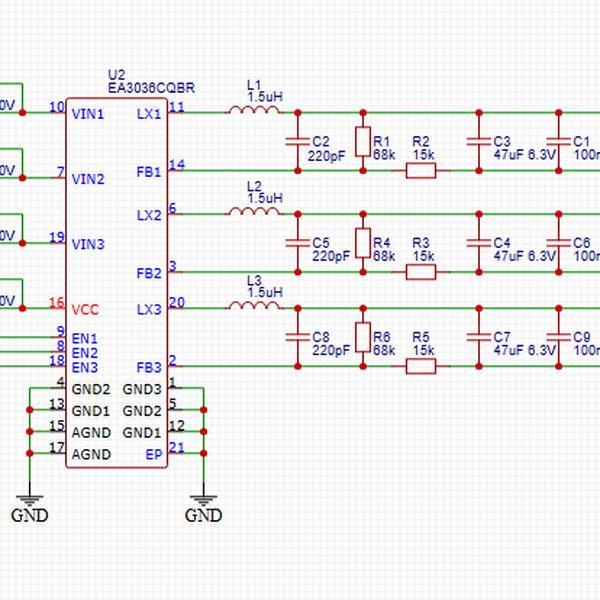Click the 47uF 6.3V value under C3
The width and height of the screenshot is (600, 600).
(x=524, y=155)
